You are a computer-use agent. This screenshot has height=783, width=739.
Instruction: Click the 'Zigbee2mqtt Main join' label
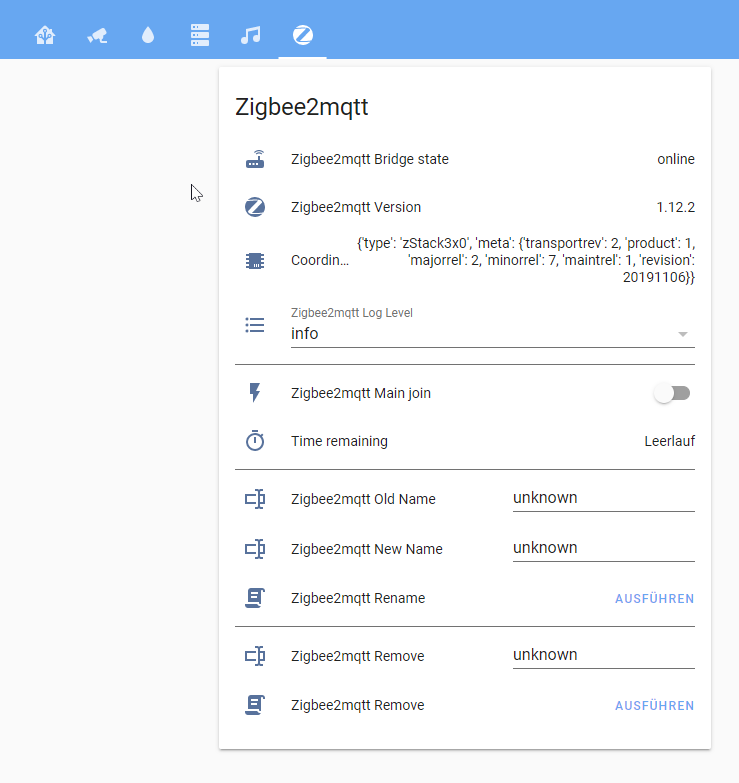(361, 393)
